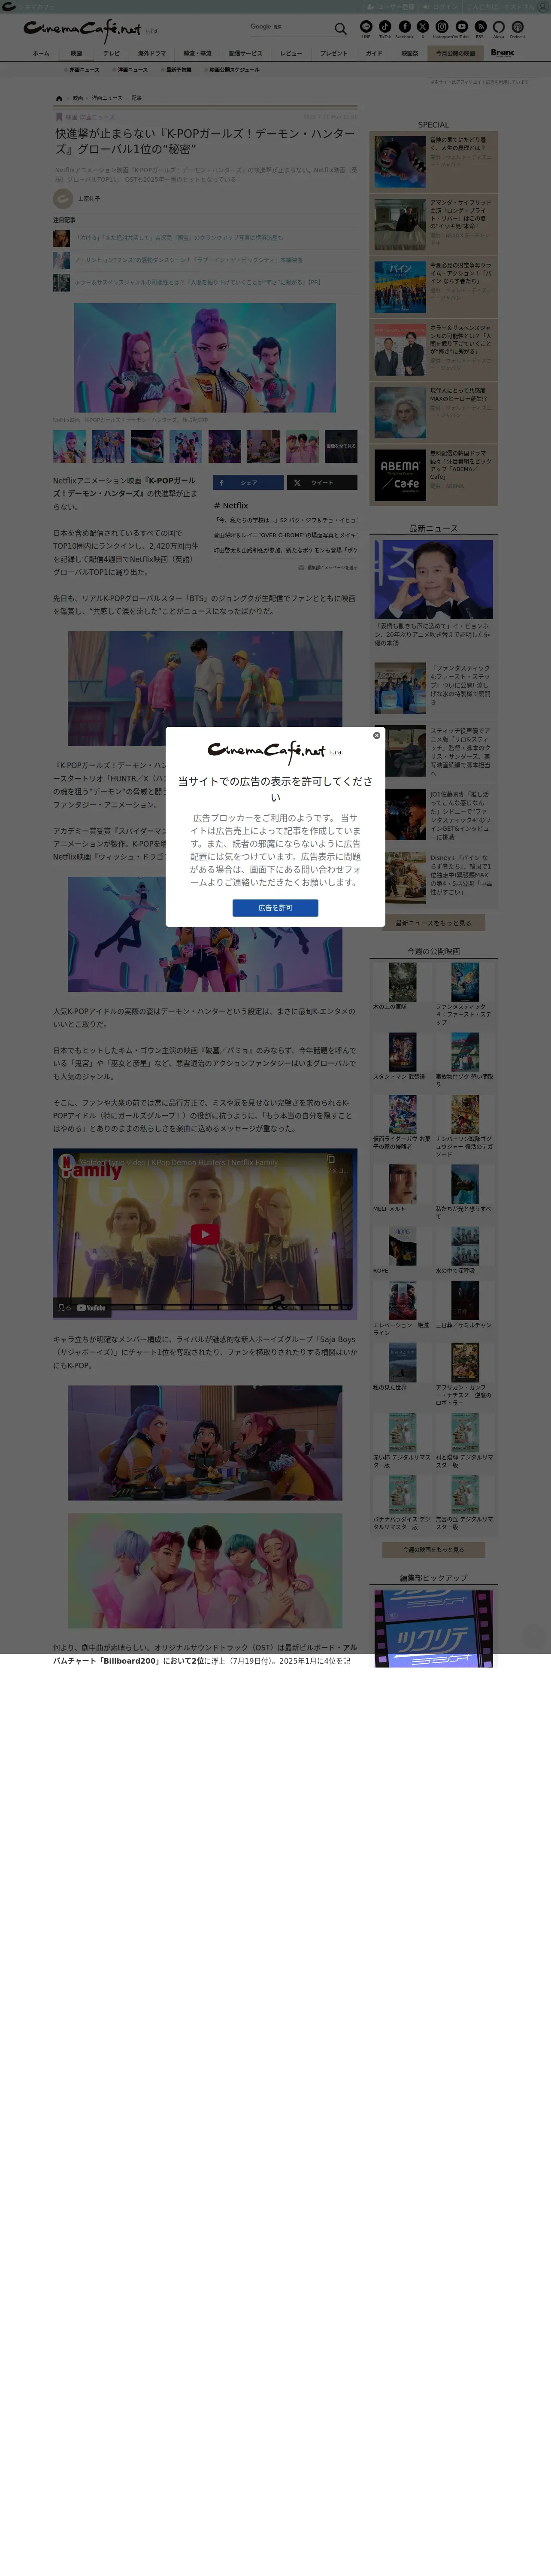Open the テレビ navigation tab
Screen dimensions: 551x2576
[x=111, y=53]
